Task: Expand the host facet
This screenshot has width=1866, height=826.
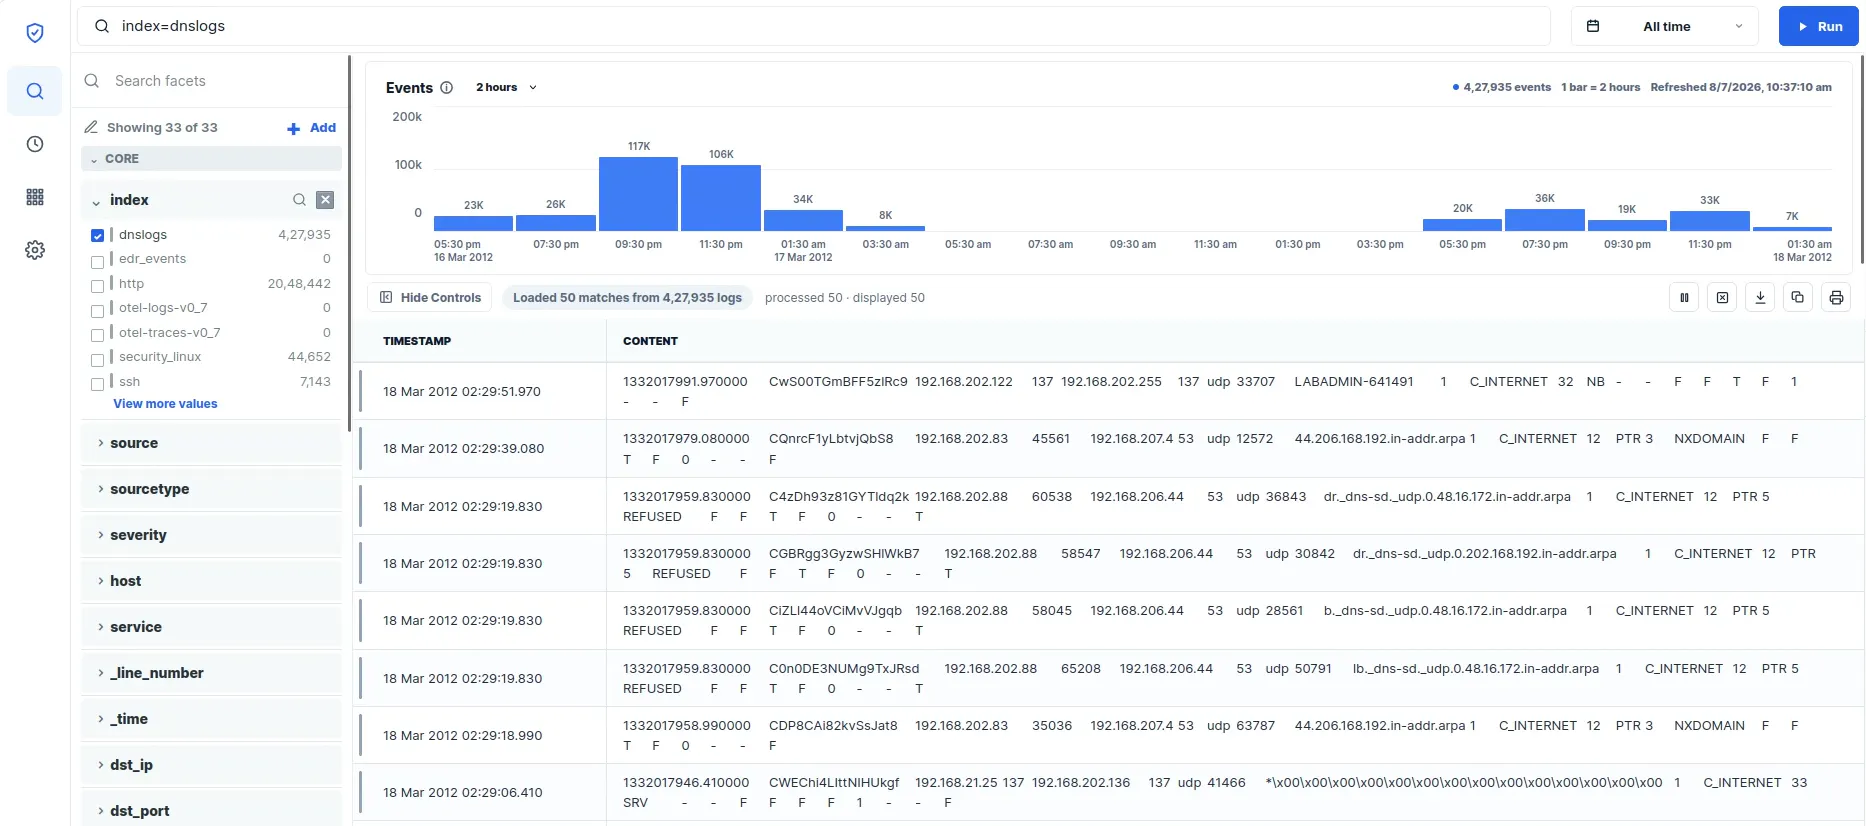Action: pos(211,581)
